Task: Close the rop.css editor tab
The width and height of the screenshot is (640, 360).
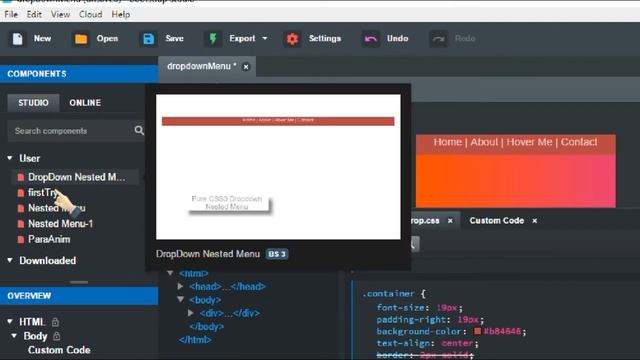Action: (x=450, y=221)
